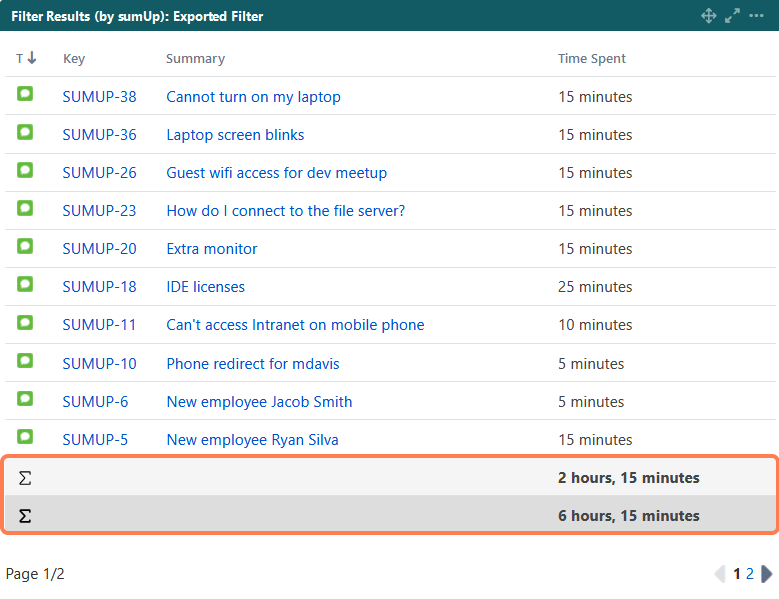
Task: Click the previous page left arrow
Action: click(720, 574)
